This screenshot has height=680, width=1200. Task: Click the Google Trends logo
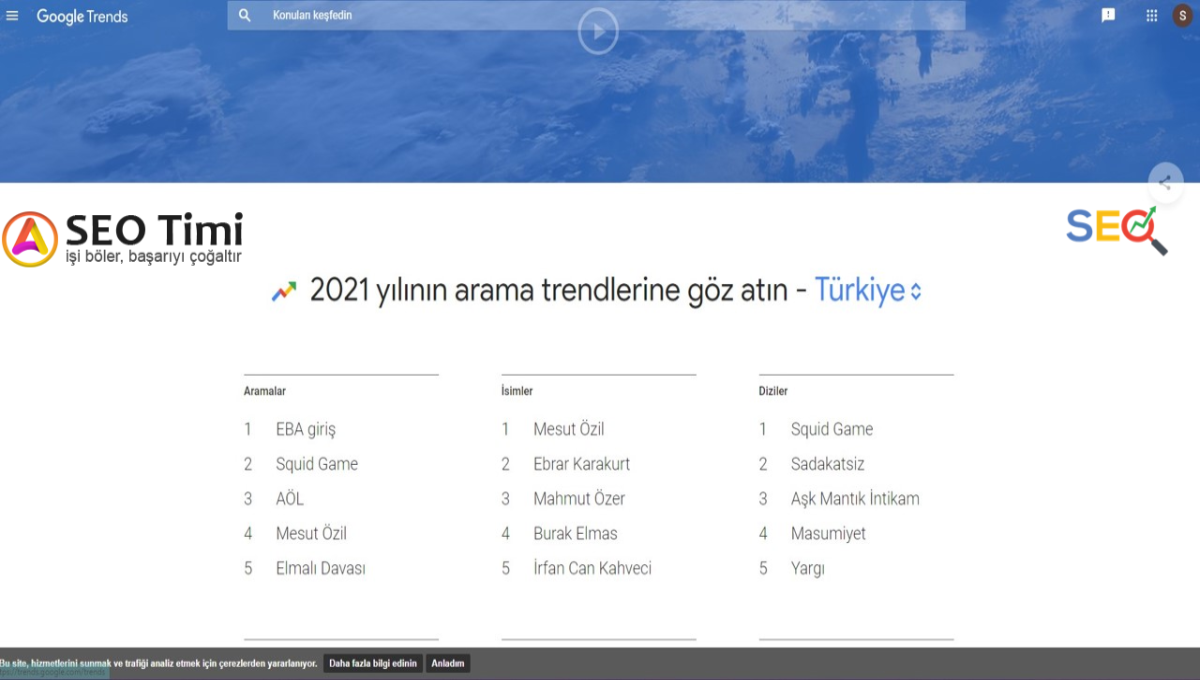pos(82,16)
